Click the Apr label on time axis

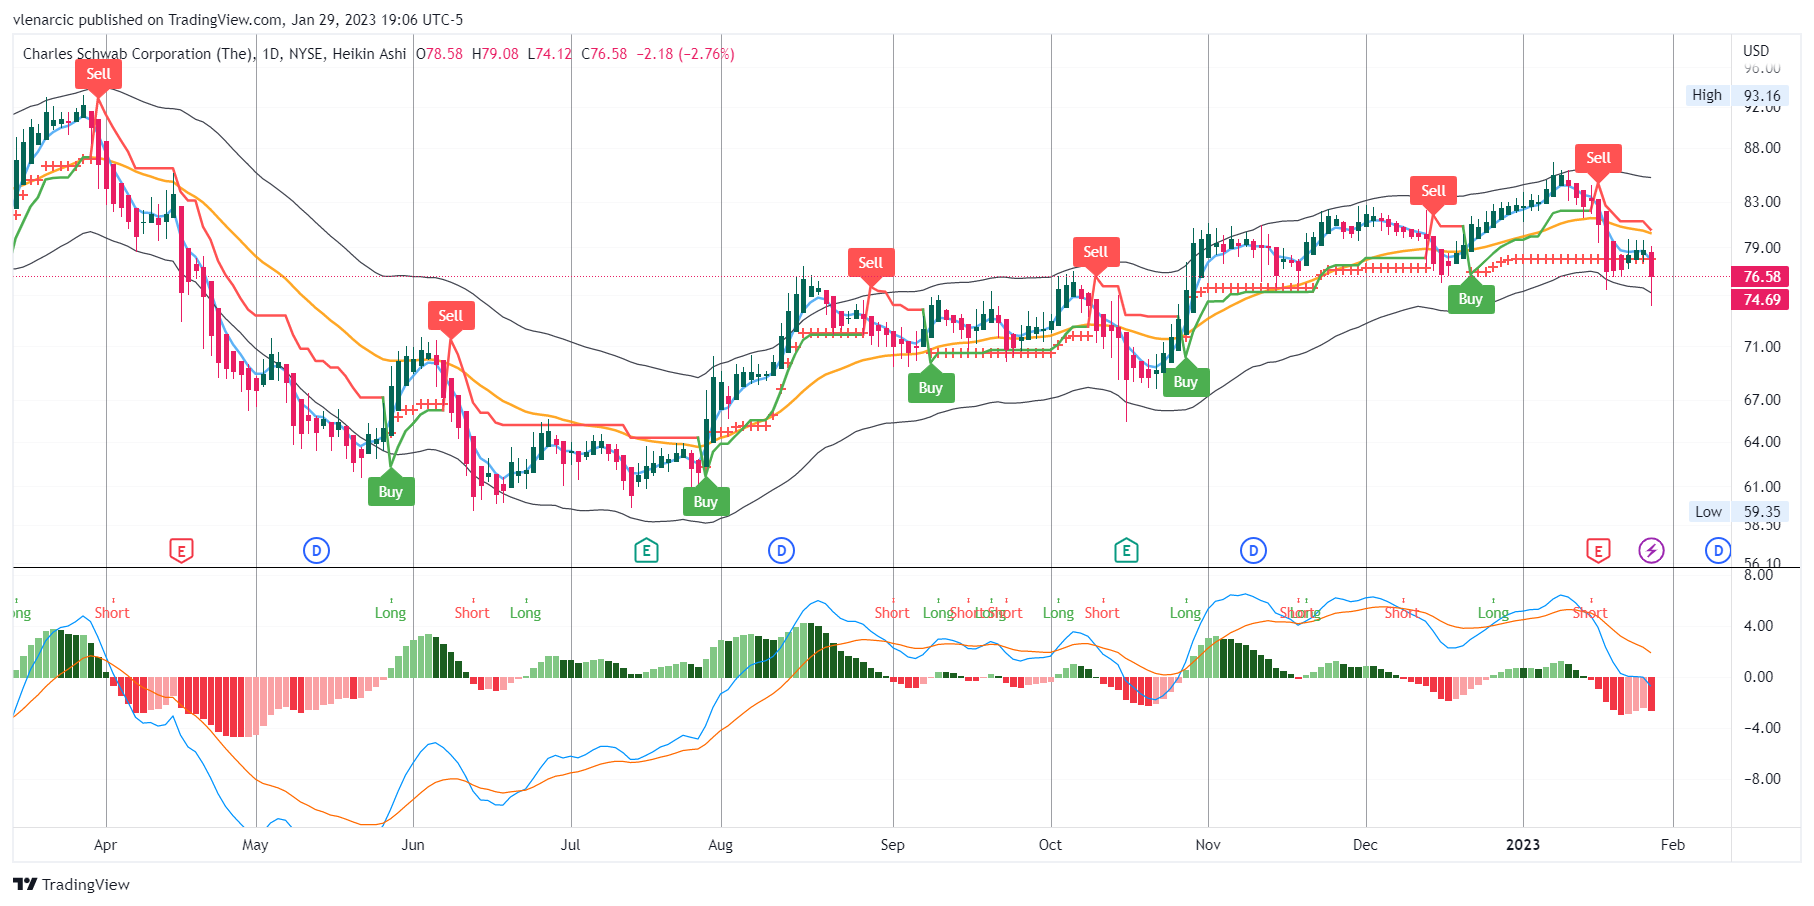click(x=105, y=845)
